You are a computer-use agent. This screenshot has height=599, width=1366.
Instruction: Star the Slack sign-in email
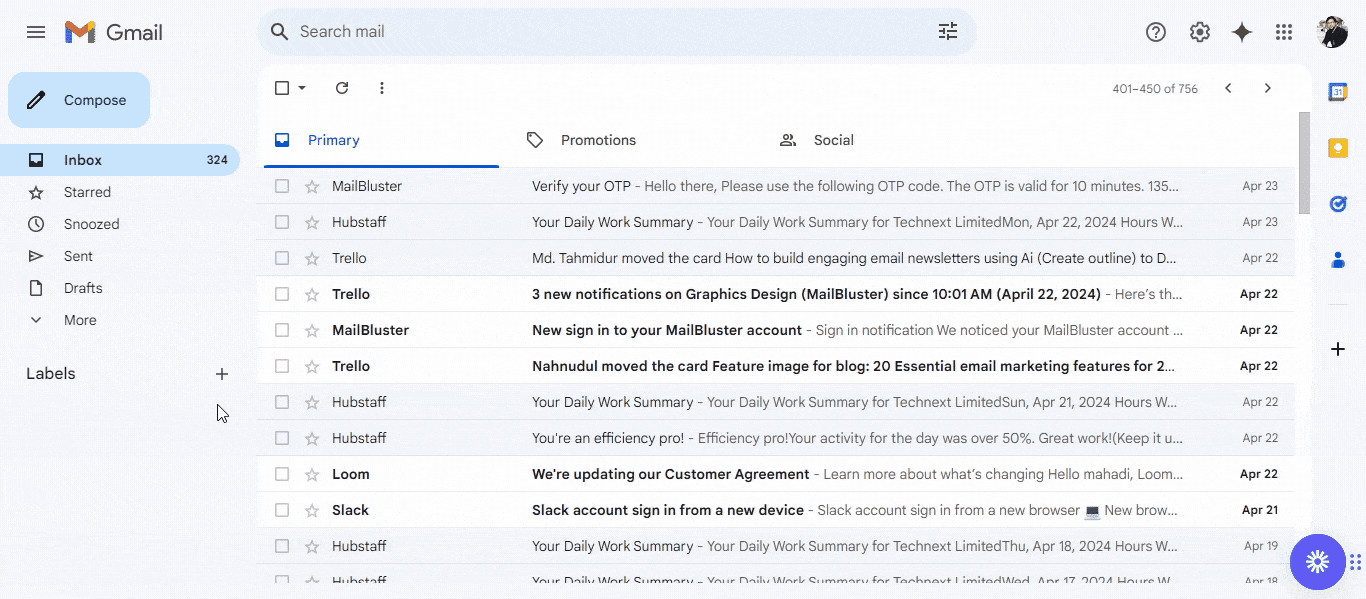(310, 509)
